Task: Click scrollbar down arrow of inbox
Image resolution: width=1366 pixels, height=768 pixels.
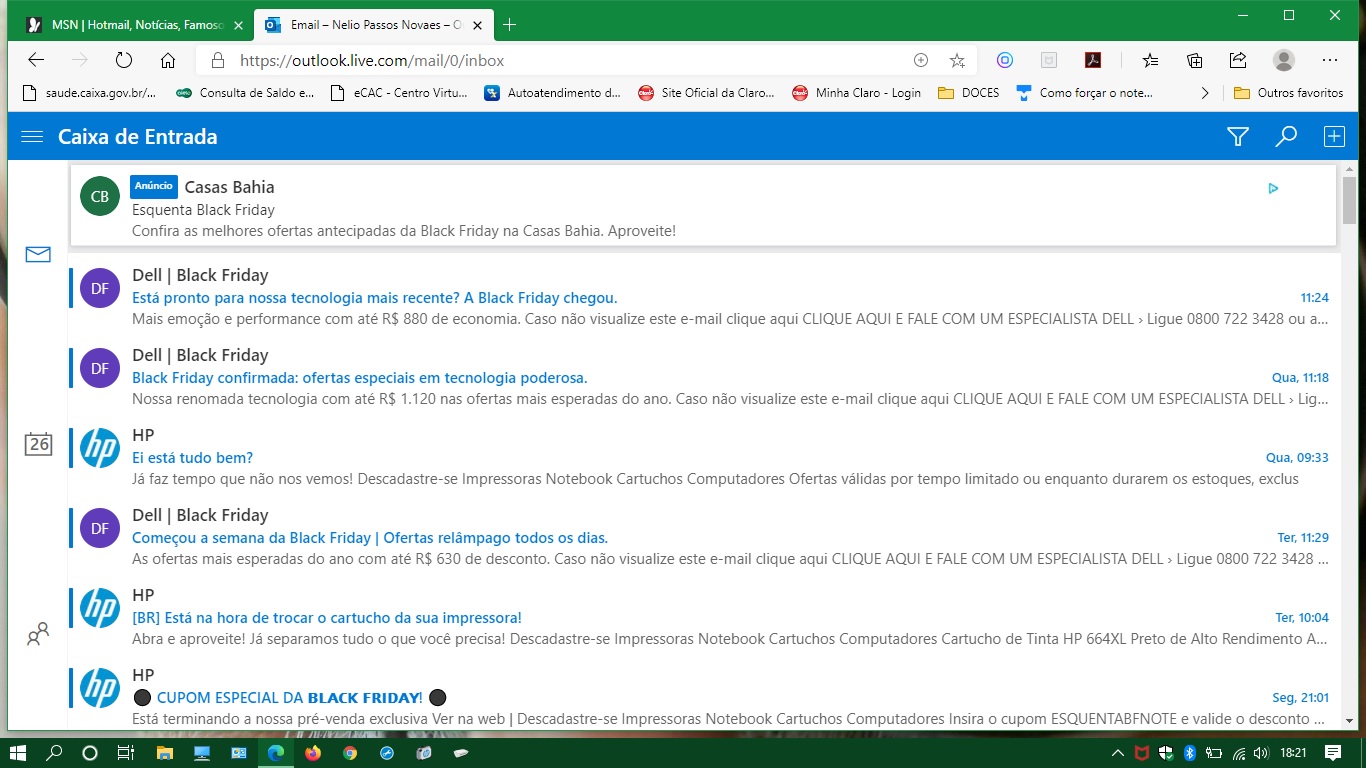Action: 1349,720
